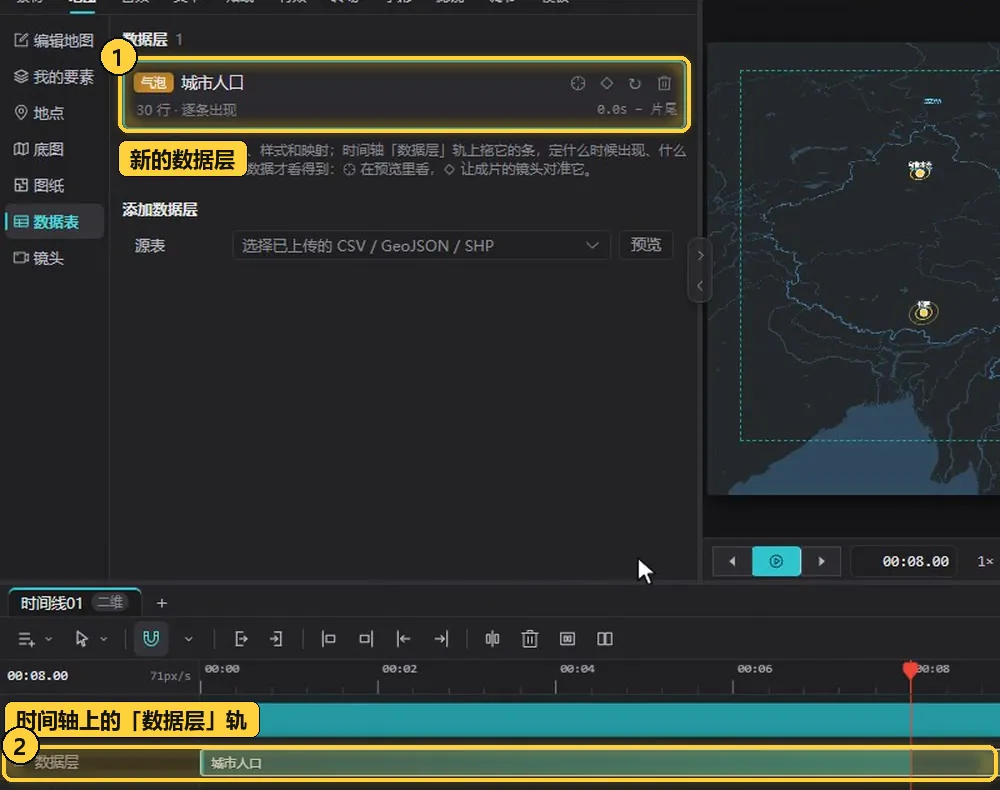Add a new timeline with the plus button
Viewport: 1000px width, 790px height.
click(x=161, y=603)
